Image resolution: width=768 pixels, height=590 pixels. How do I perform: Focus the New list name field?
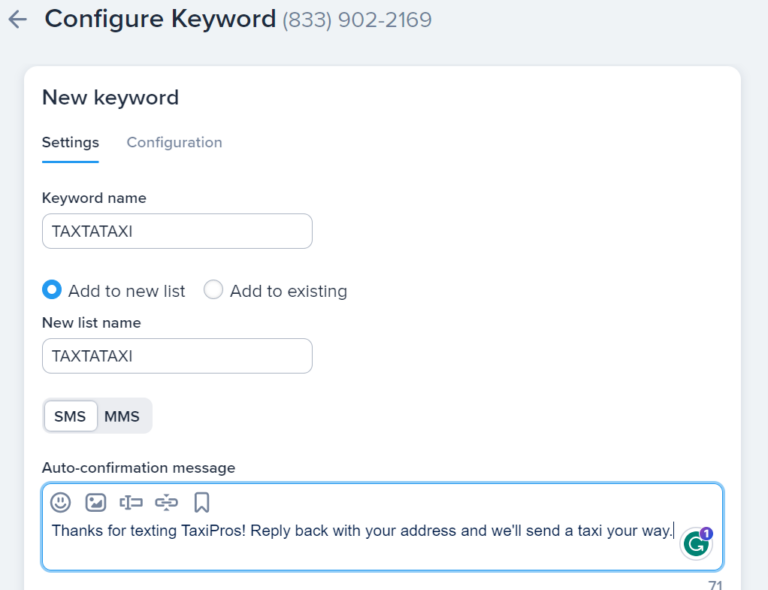coord(177,355)
